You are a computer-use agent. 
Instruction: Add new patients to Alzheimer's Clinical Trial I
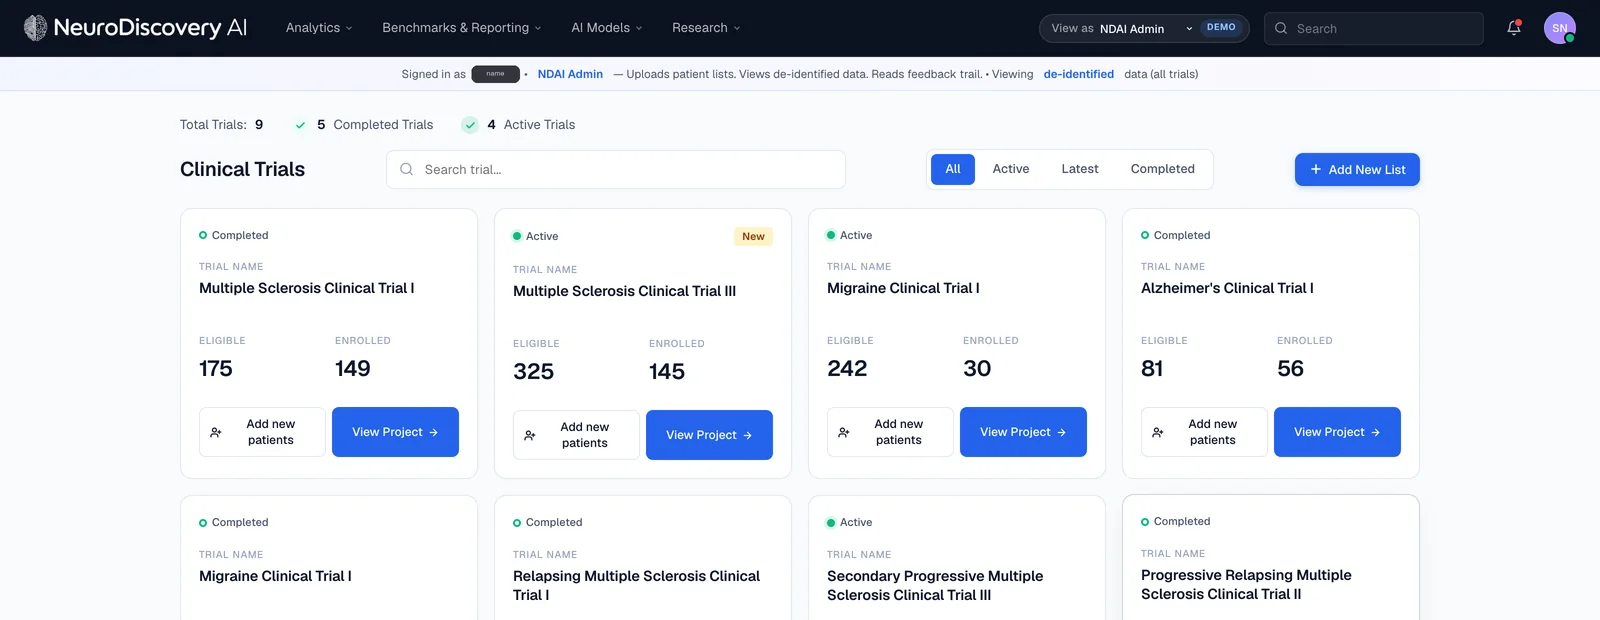click(x=1204, y=432)
